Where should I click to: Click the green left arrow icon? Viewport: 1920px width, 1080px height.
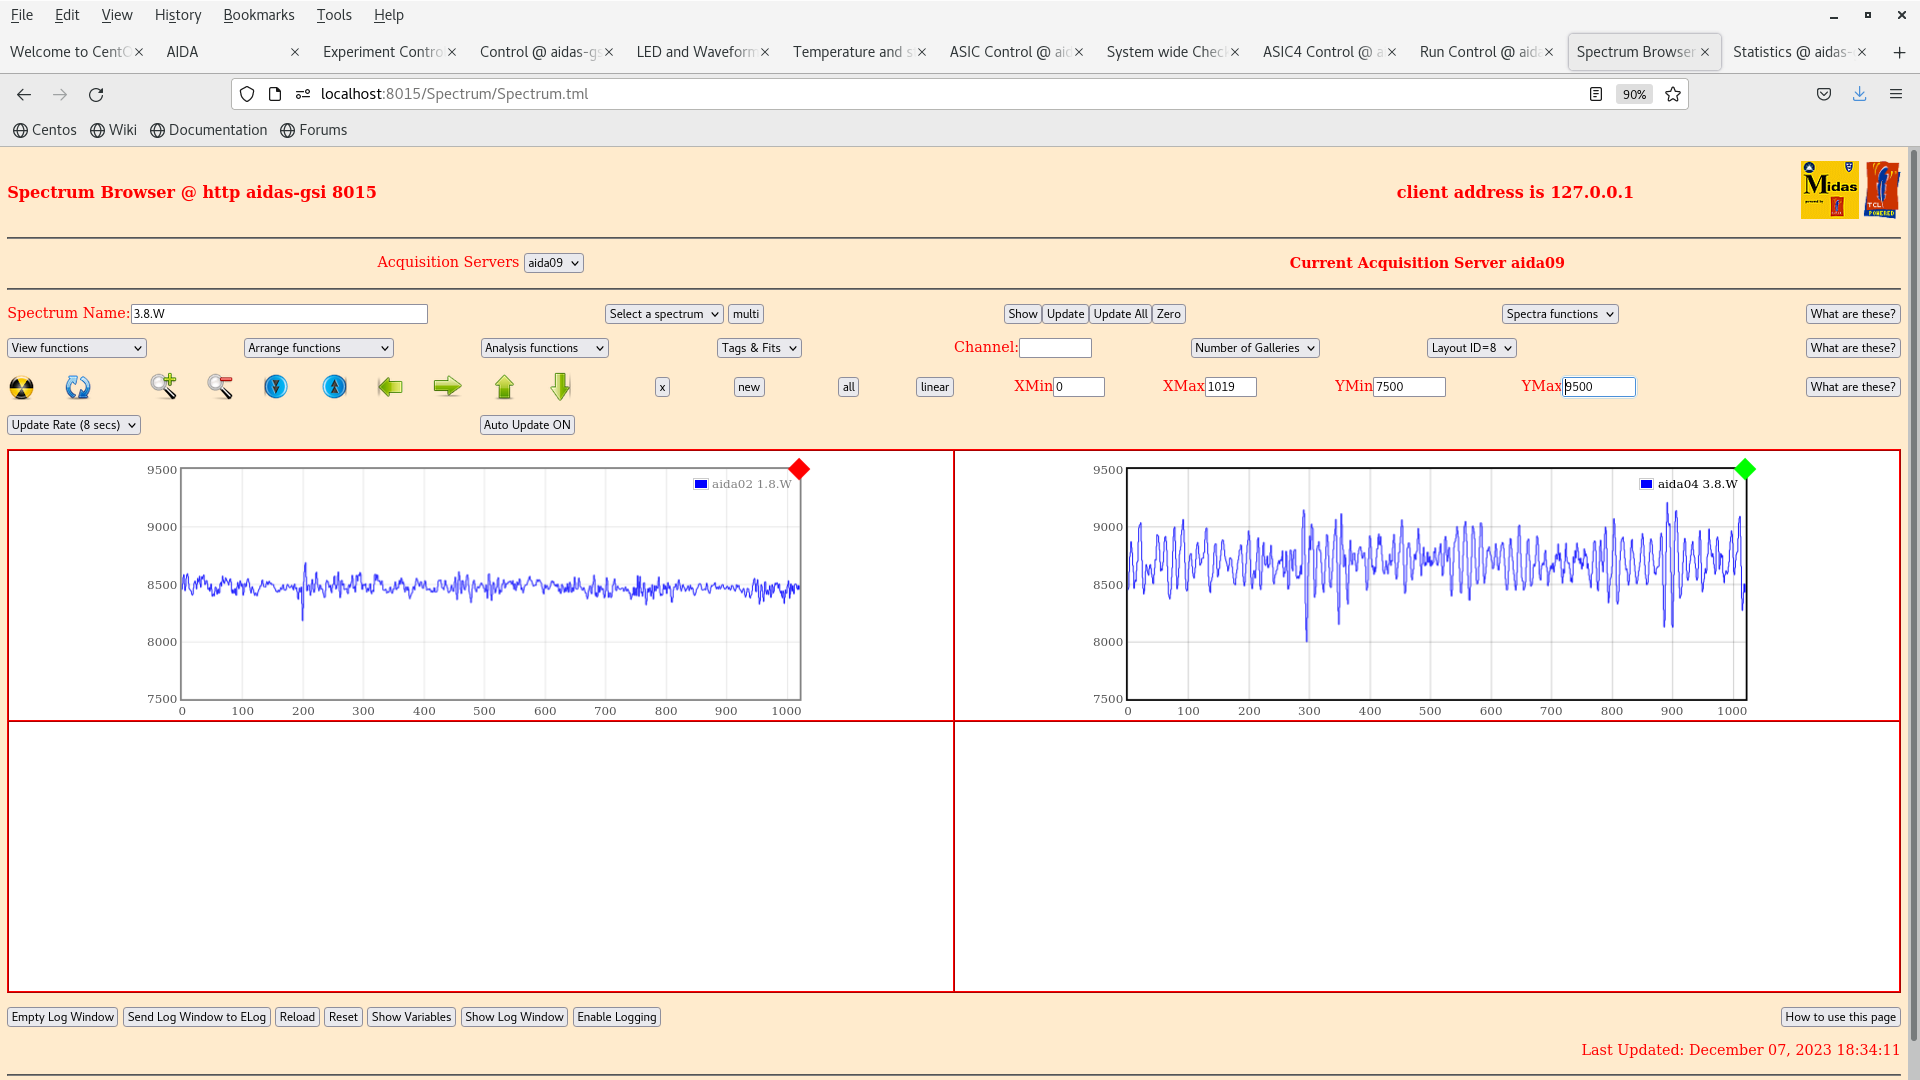coord(390,387)
